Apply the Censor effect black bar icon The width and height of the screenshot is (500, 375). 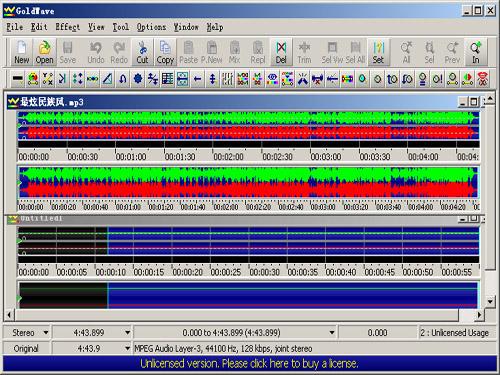(x=18, y=79)
